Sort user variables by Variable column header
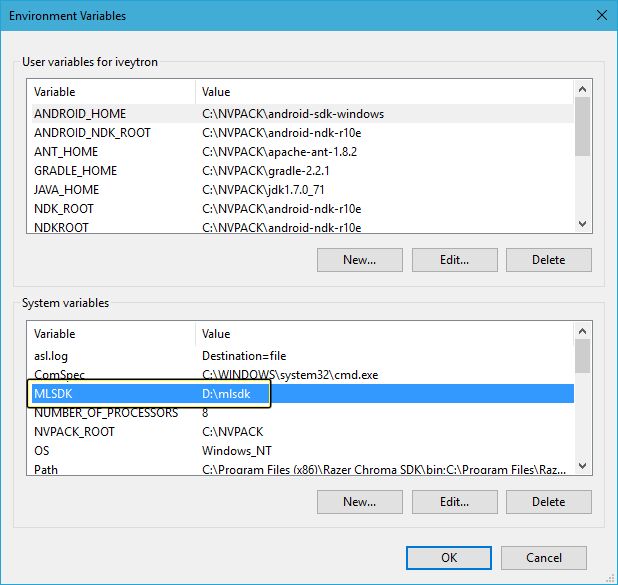Image resolution: width=618 pixels, height=585 pixels. [x=112, y=92]
